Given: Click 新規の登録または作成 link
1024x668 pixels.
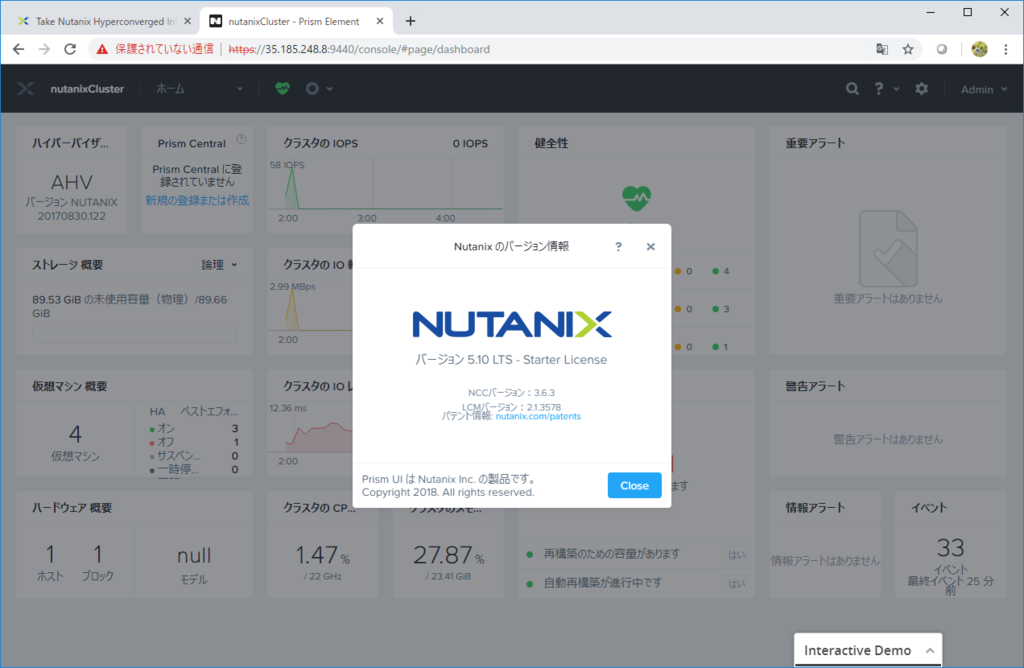Looking at the screenshot, I should 197,200.
